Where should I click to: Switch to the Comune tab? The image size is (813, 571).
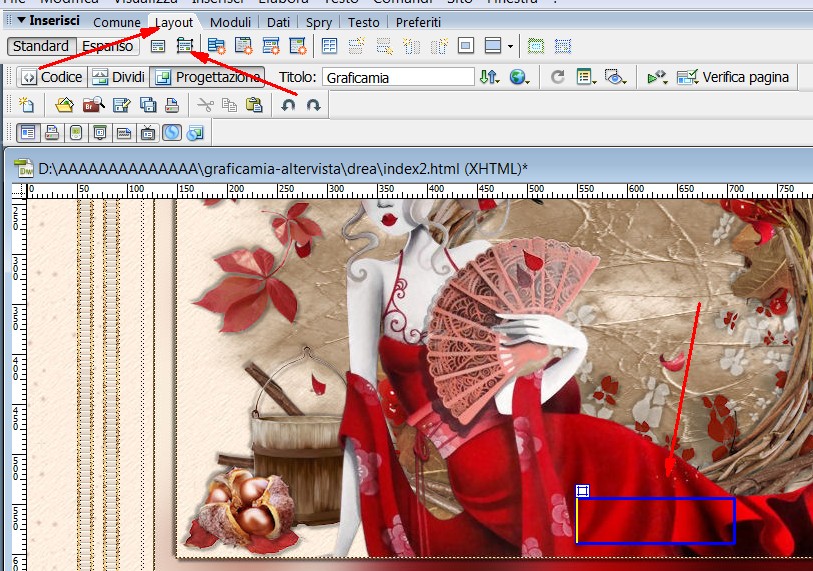pos(117,22)
